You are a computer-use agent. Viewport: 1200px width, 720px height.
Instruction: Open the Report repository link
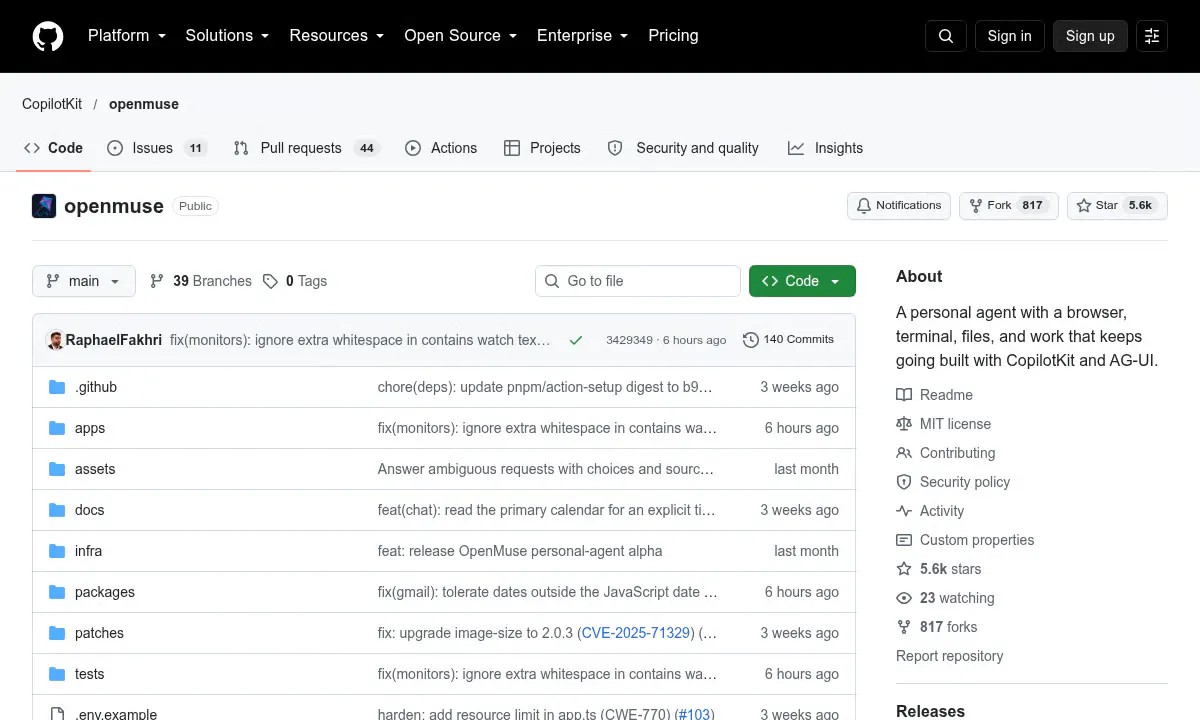tap(949, 656)
